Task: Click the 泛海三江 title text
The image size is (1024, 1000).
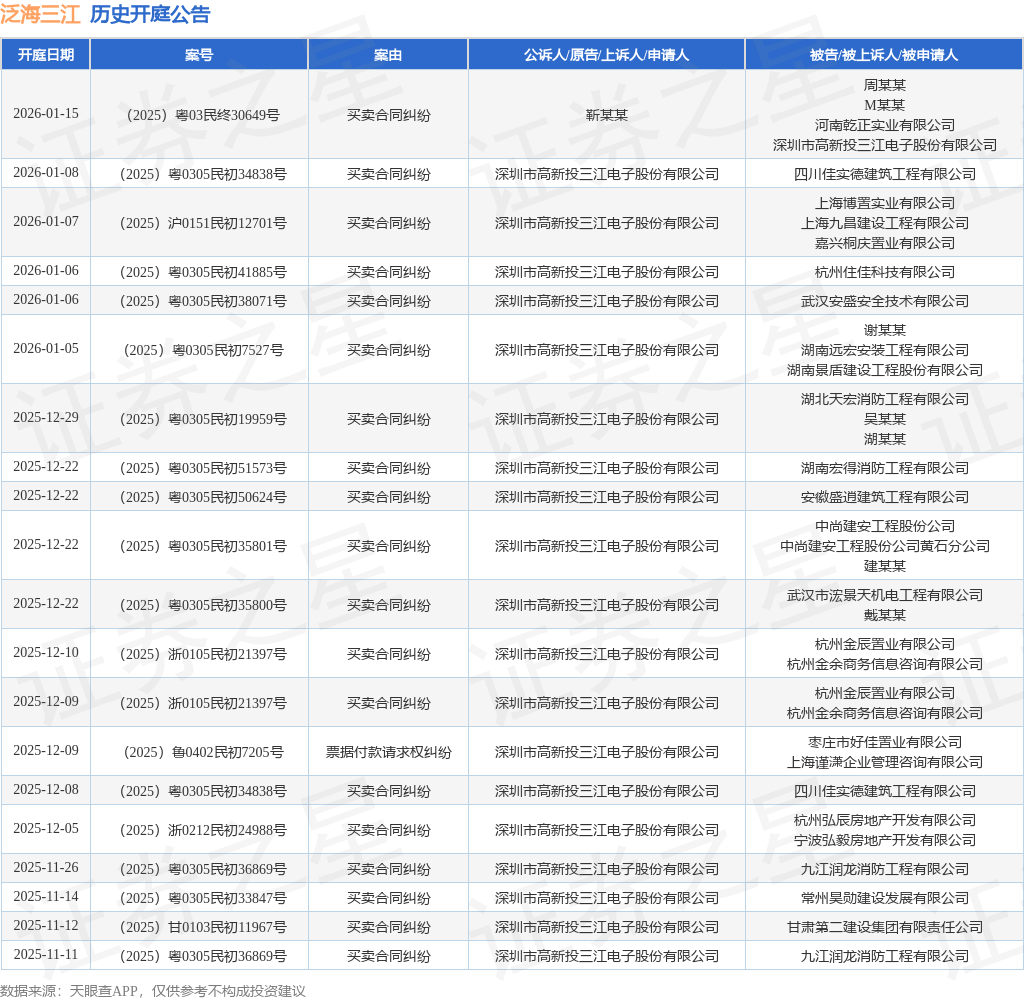Action: [40, 14]
